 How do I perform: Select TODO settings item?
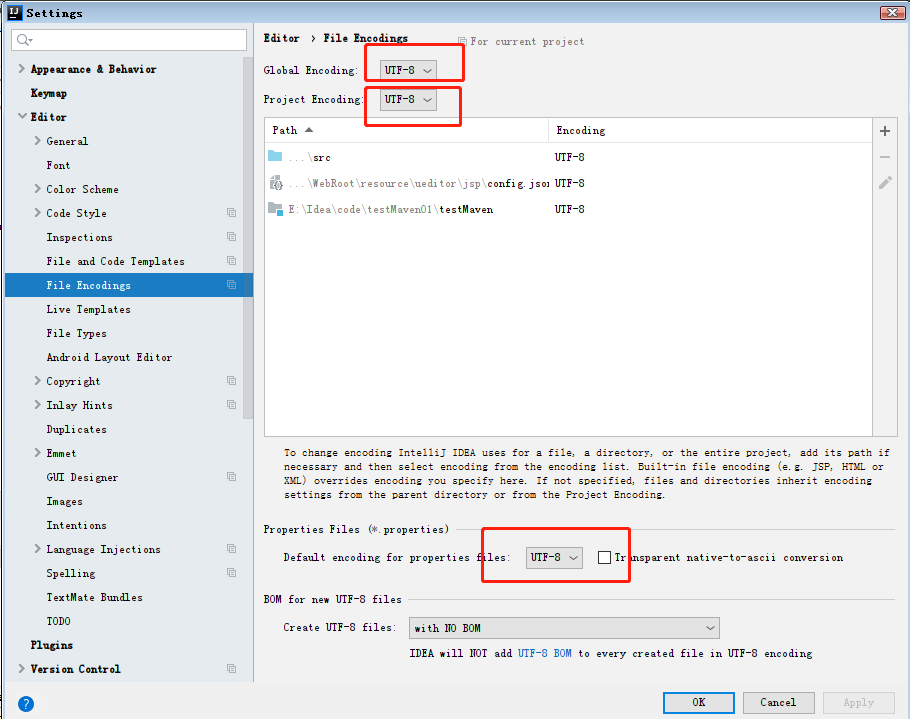point(58,622)
